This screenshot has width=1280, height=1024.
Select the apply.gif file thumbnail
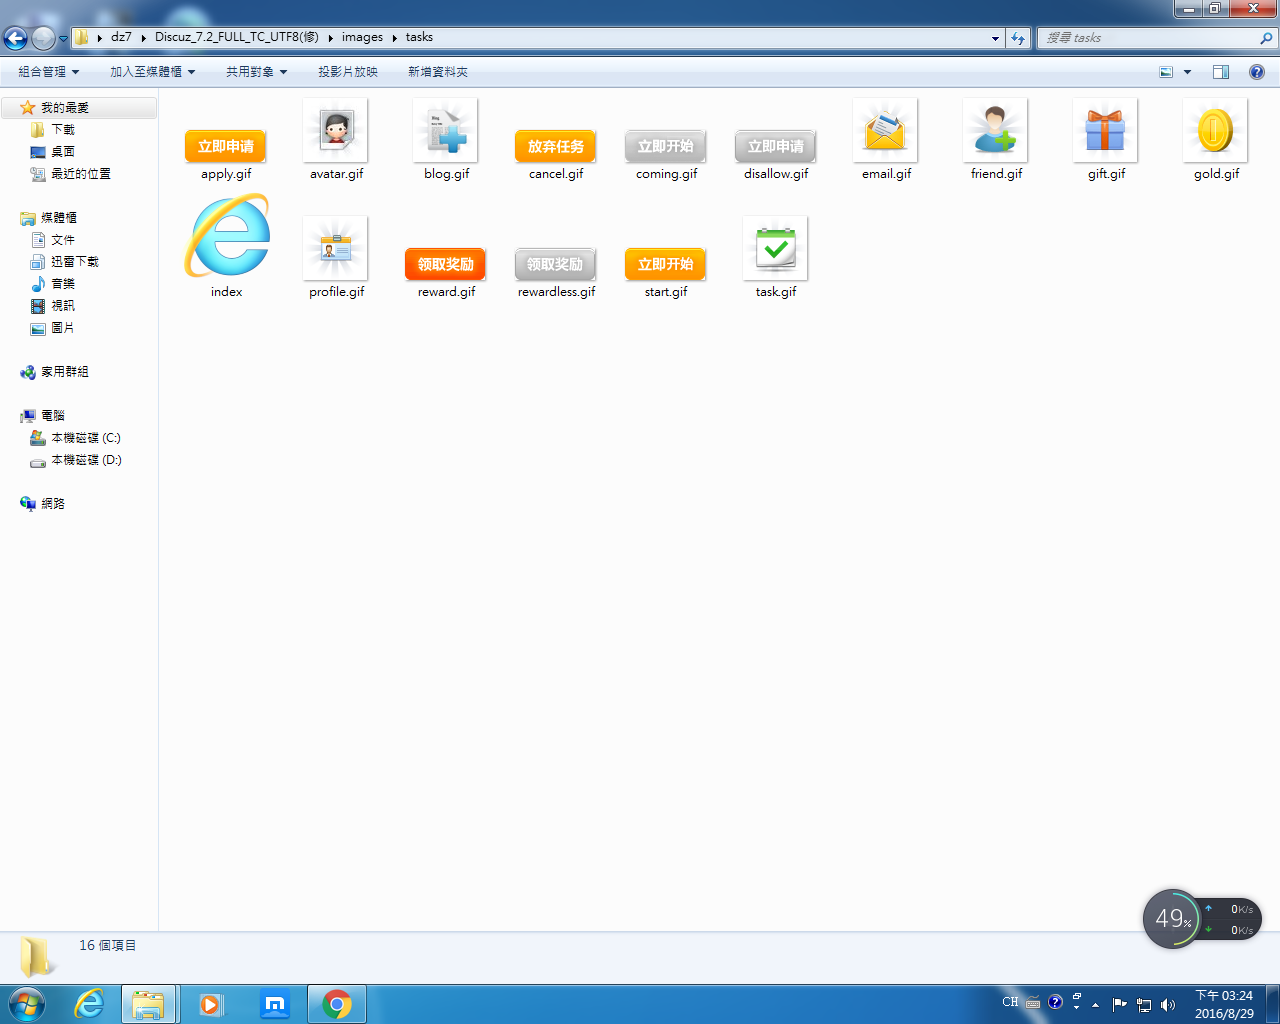tap(226, 146)
